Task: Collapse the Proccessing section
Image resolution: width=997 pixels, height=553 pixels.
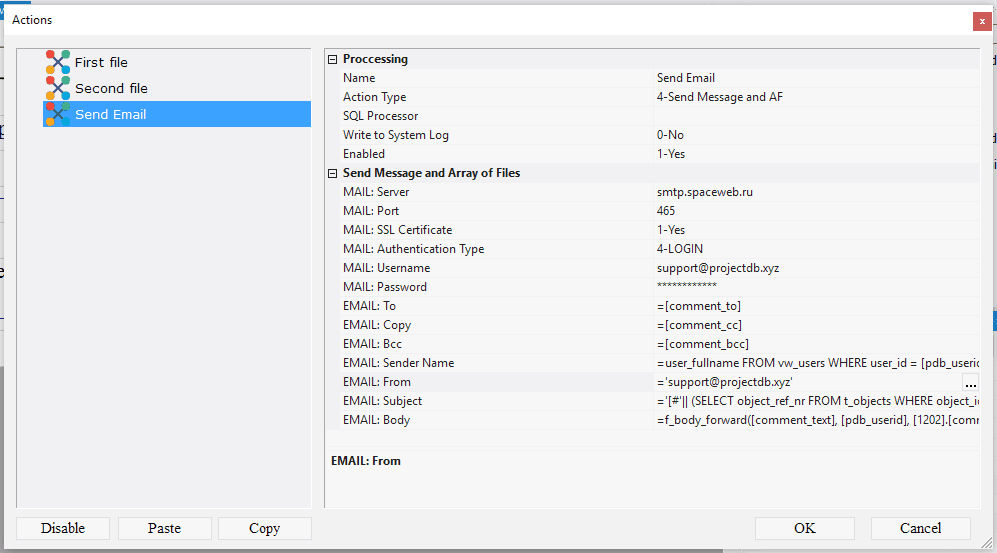Action: pos(333,59)
